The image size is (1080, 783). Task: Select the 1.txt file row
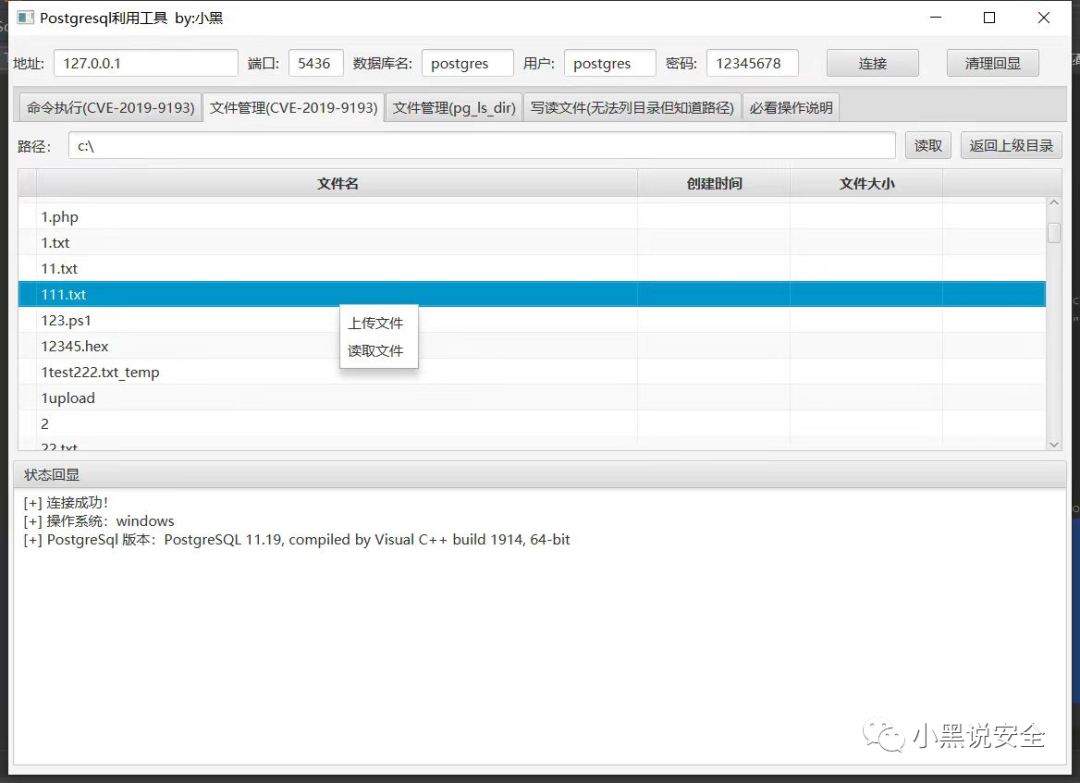pyautogui.click(x=532, y=242)
